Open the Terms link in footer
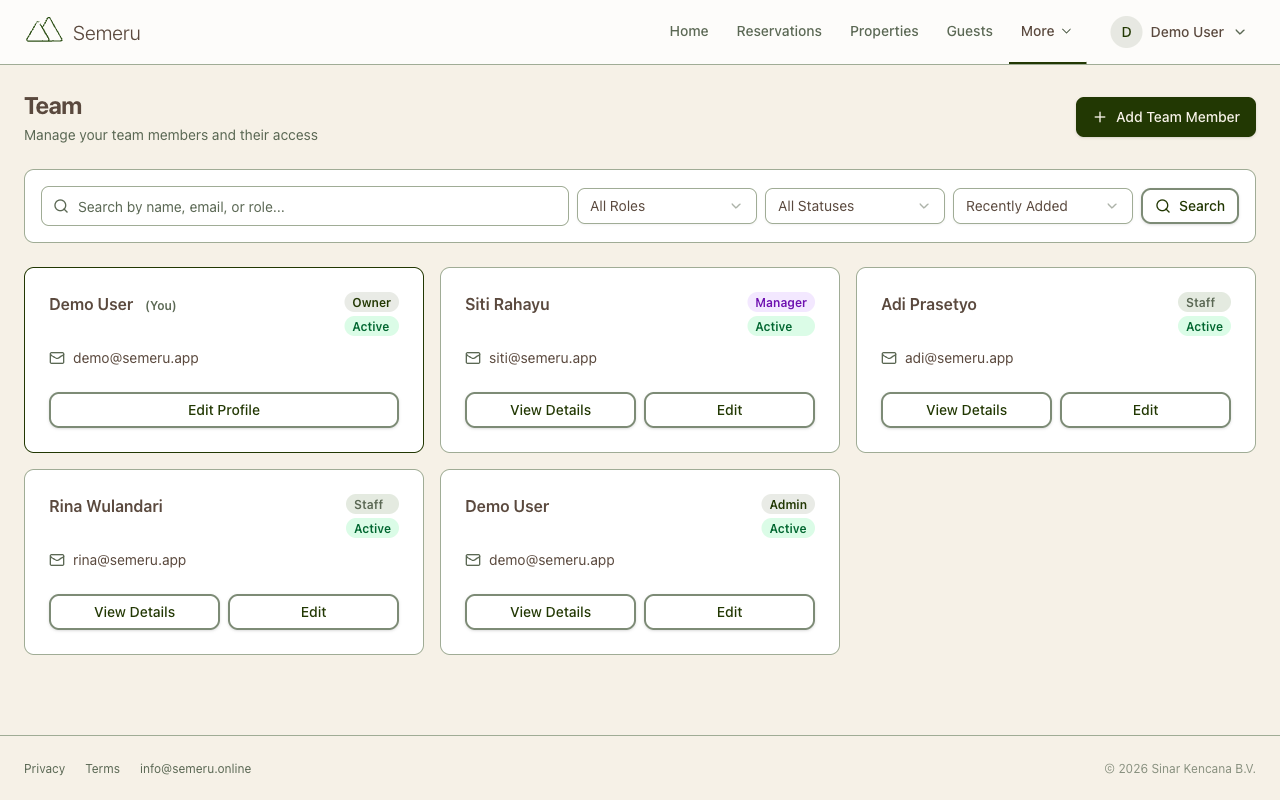 [x=102, y=769]
